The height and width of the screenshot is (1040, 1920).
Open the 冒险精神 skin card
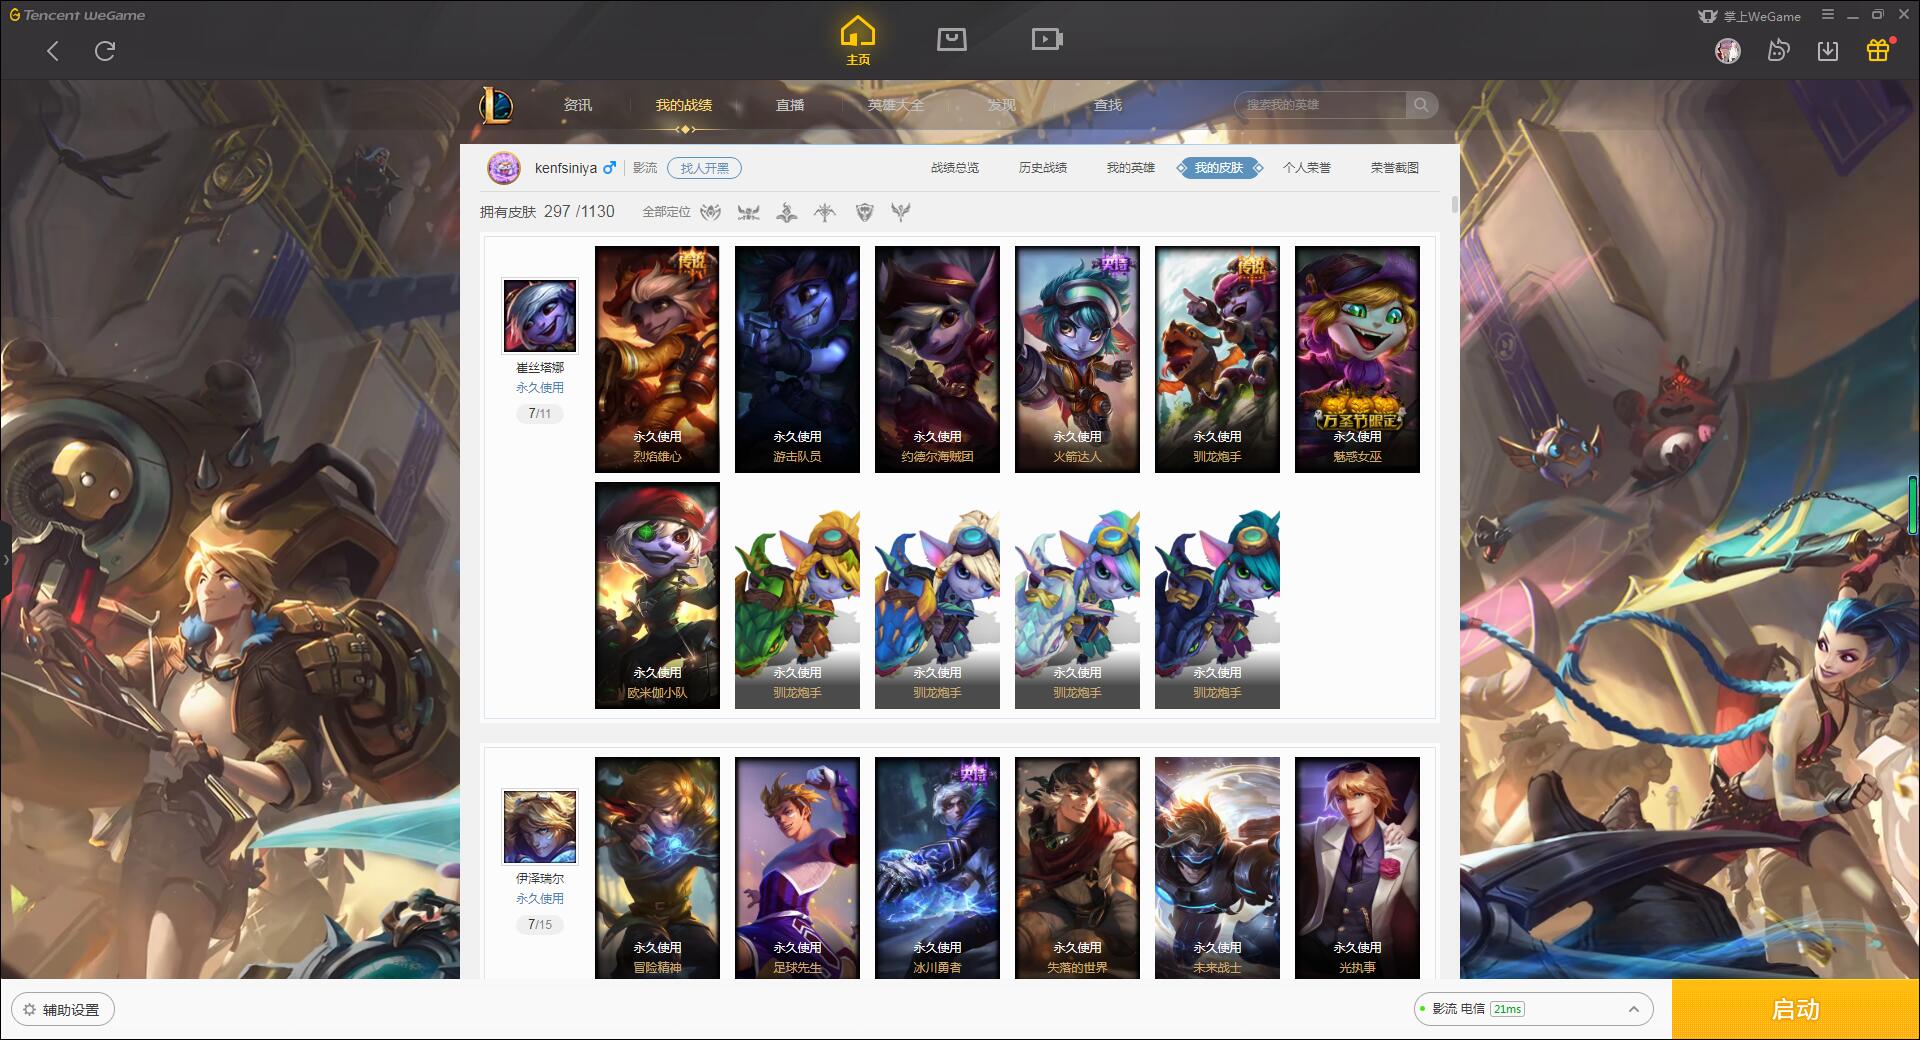point(657,867)
